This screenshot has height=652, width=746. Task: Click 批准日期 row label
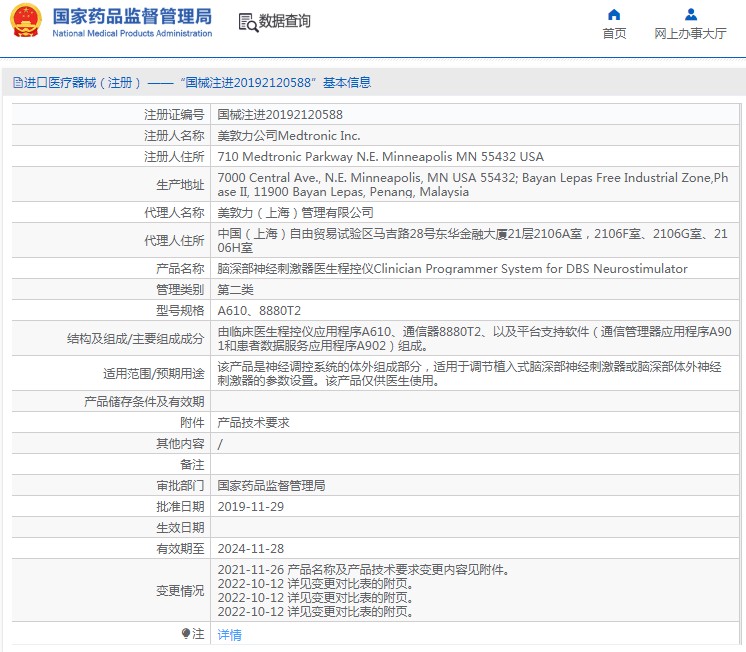click(180, 506)
